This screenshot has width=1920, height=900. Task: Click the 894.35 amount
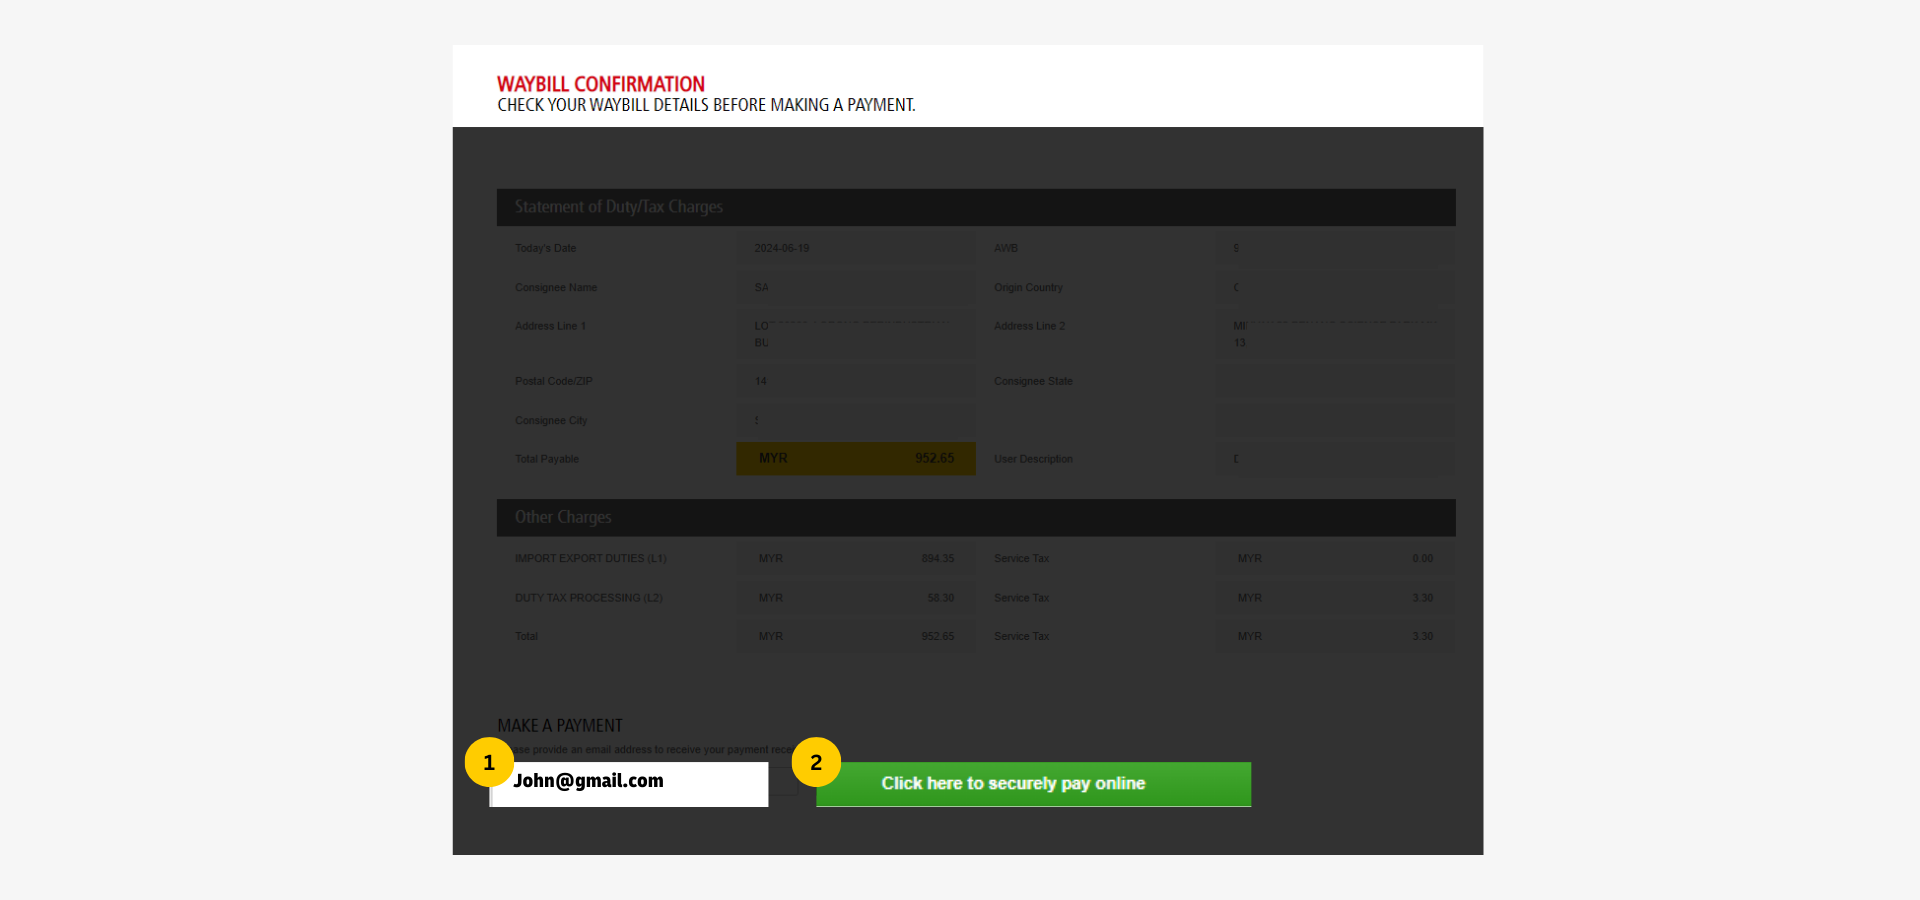coord(938,559)
